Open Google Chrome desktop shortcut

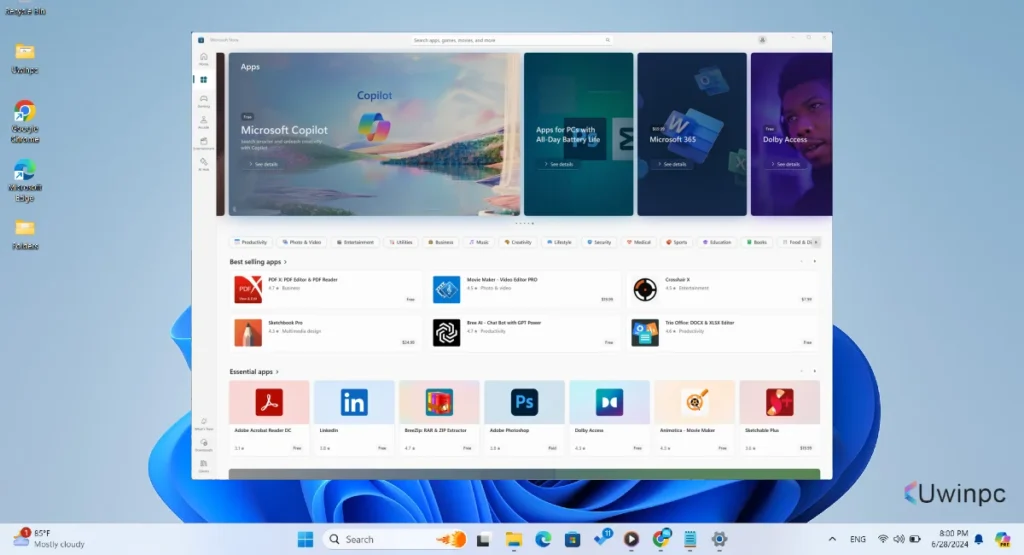pyautogui.click(x=25, y=122)
